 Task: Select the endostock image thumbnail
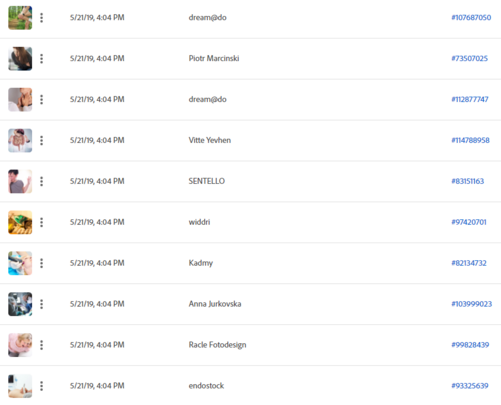[x=20, y=386]
